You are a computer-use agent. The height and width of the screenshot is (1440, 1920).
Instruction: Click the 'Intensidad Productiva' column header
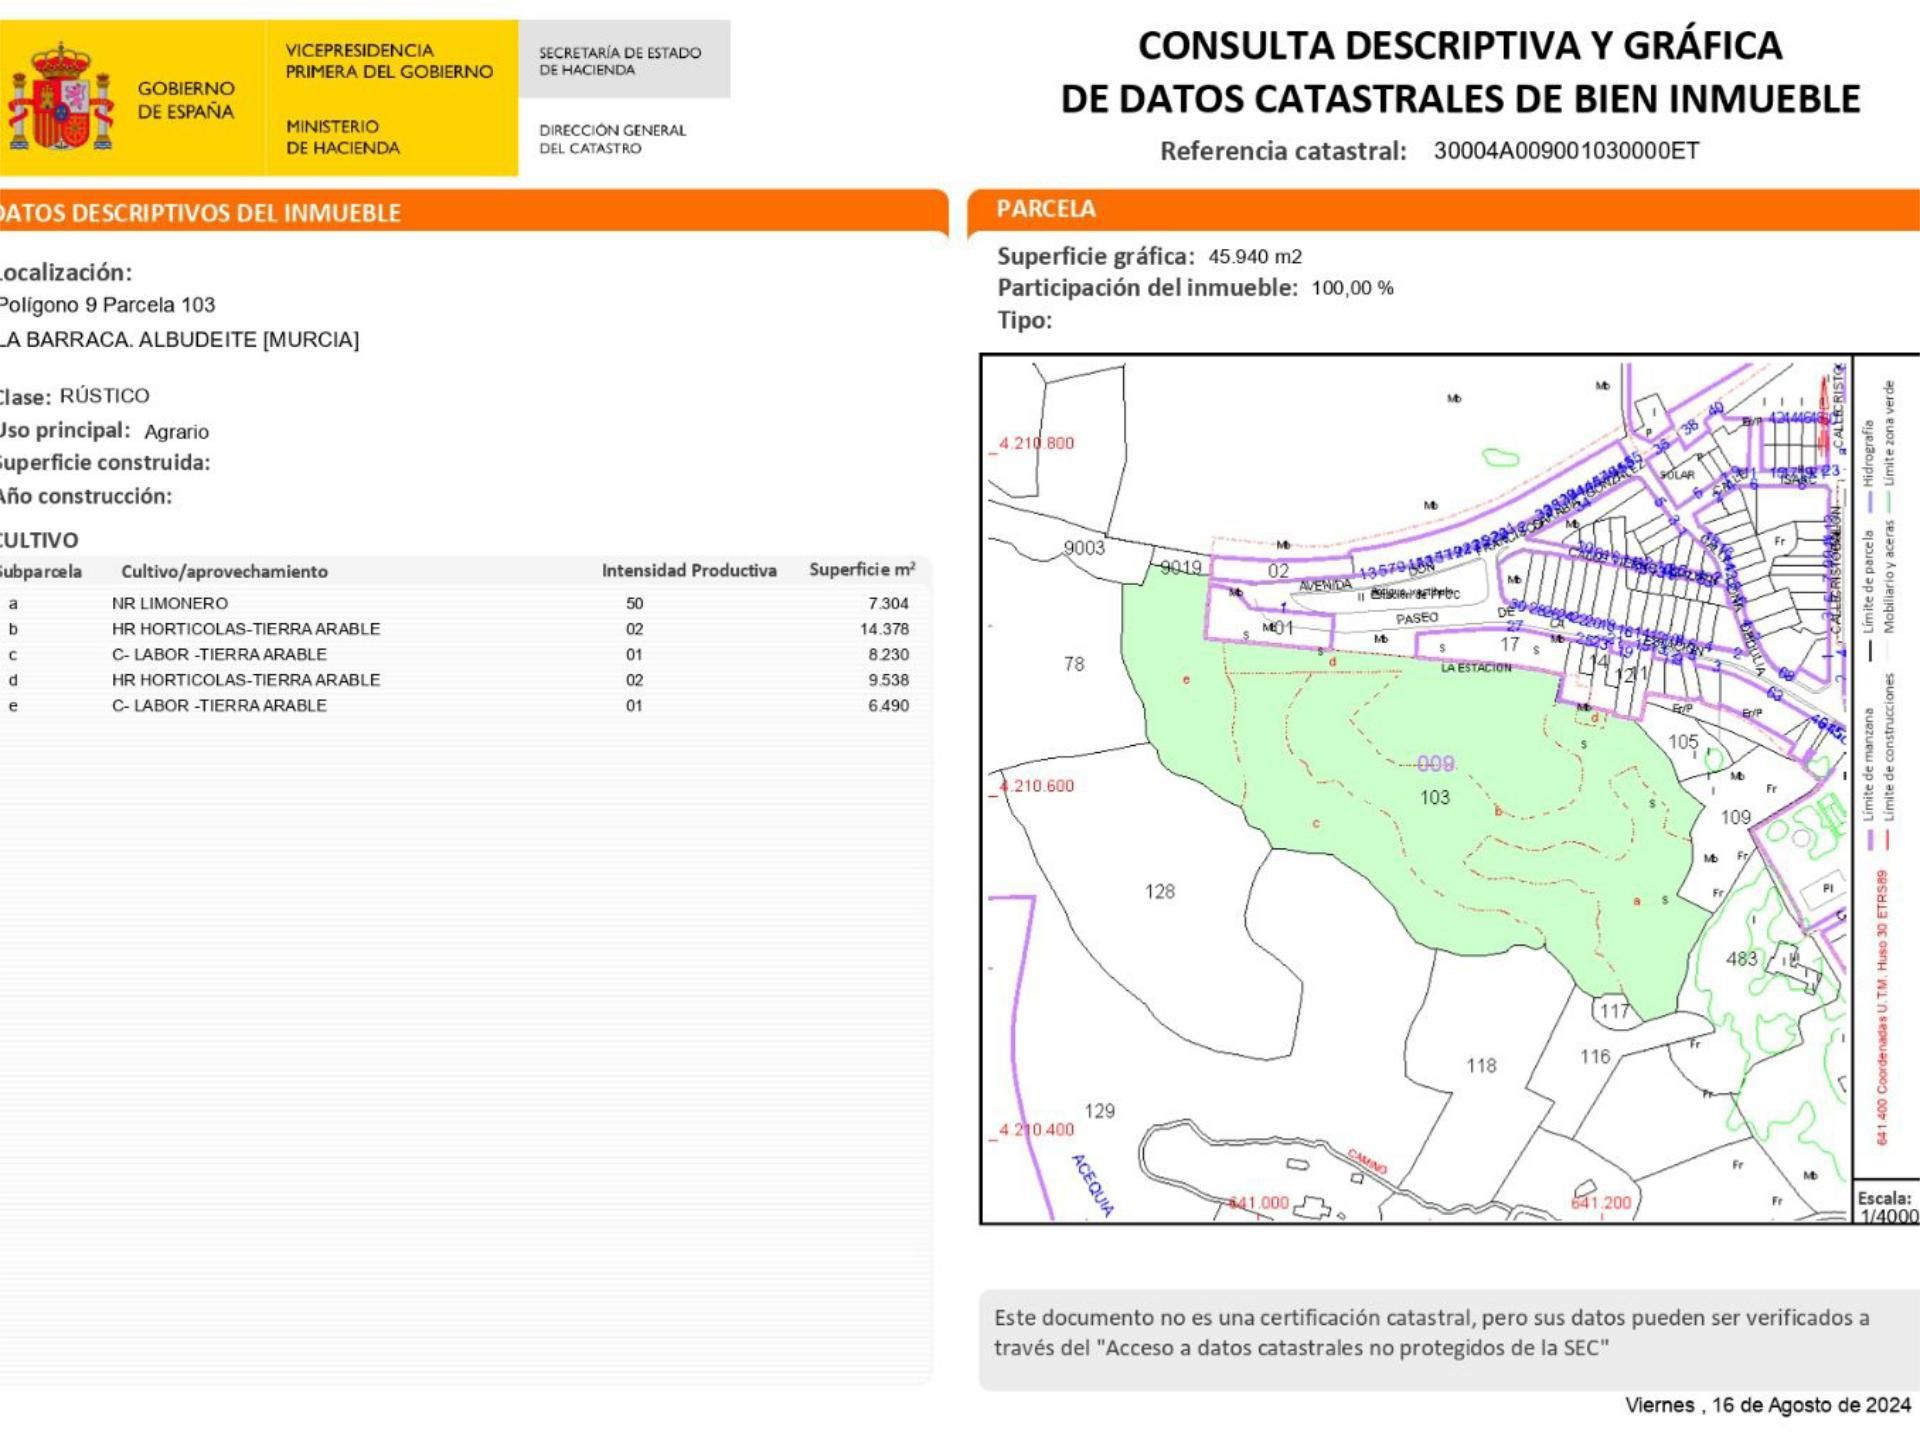click(x=689, y=571)
